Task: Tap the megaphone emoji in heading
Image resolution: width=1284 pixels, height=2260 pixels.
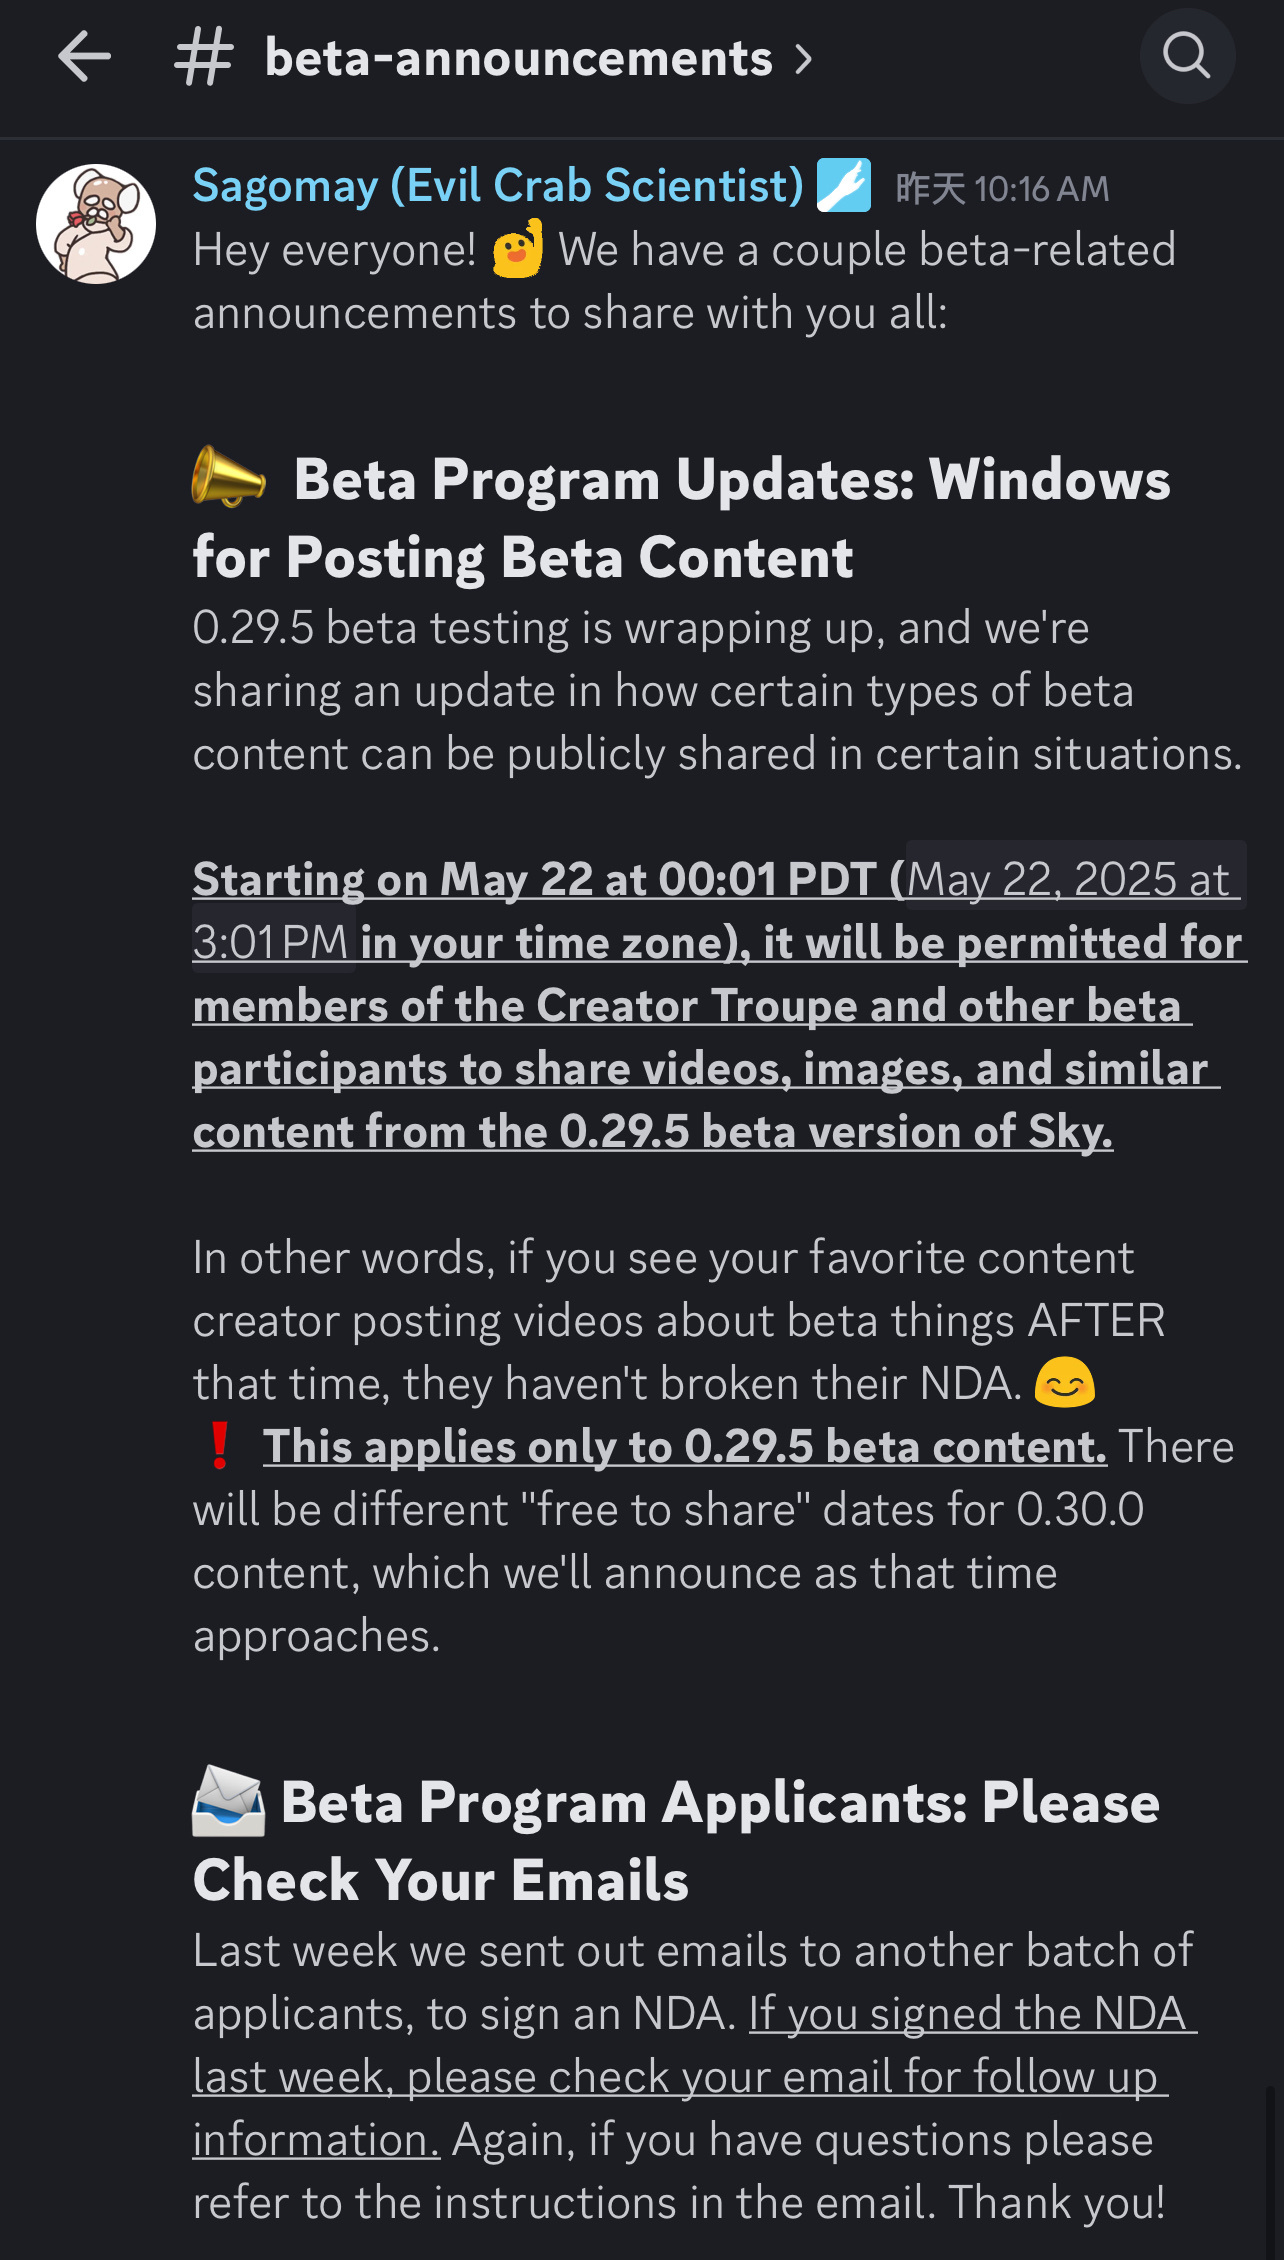Action: (229, 478)
